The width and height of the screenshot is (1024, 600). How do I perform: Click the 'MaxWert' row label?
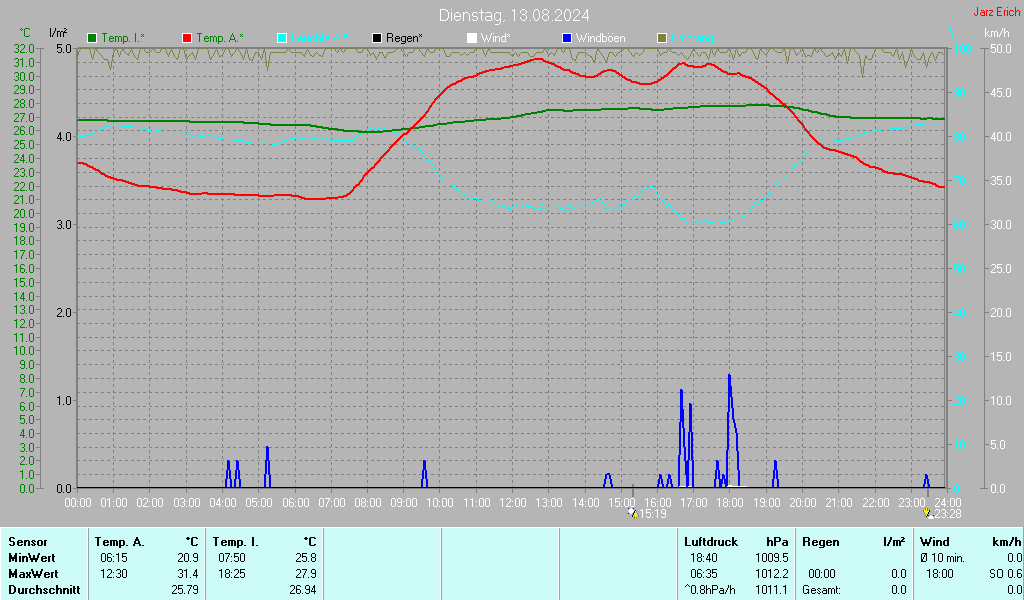33,574
